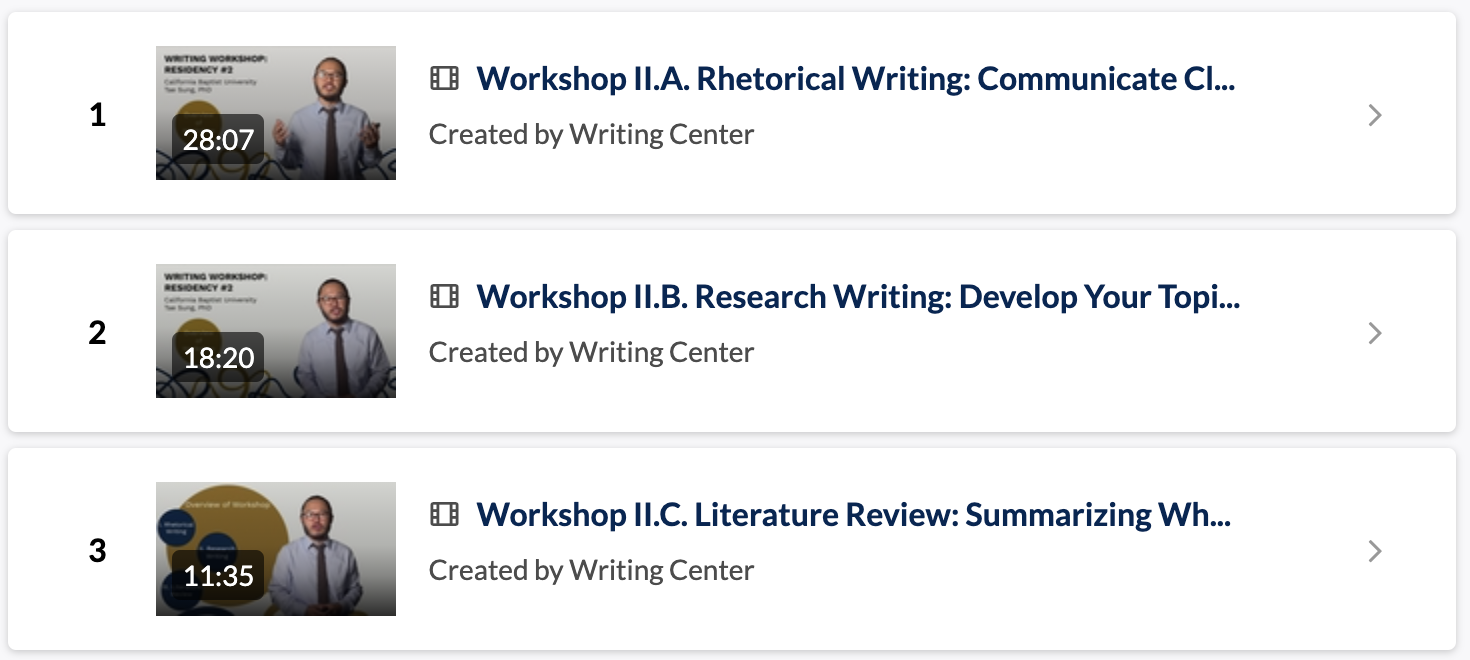Expand the Research Writing row using its right chevron

point(1375,333)
